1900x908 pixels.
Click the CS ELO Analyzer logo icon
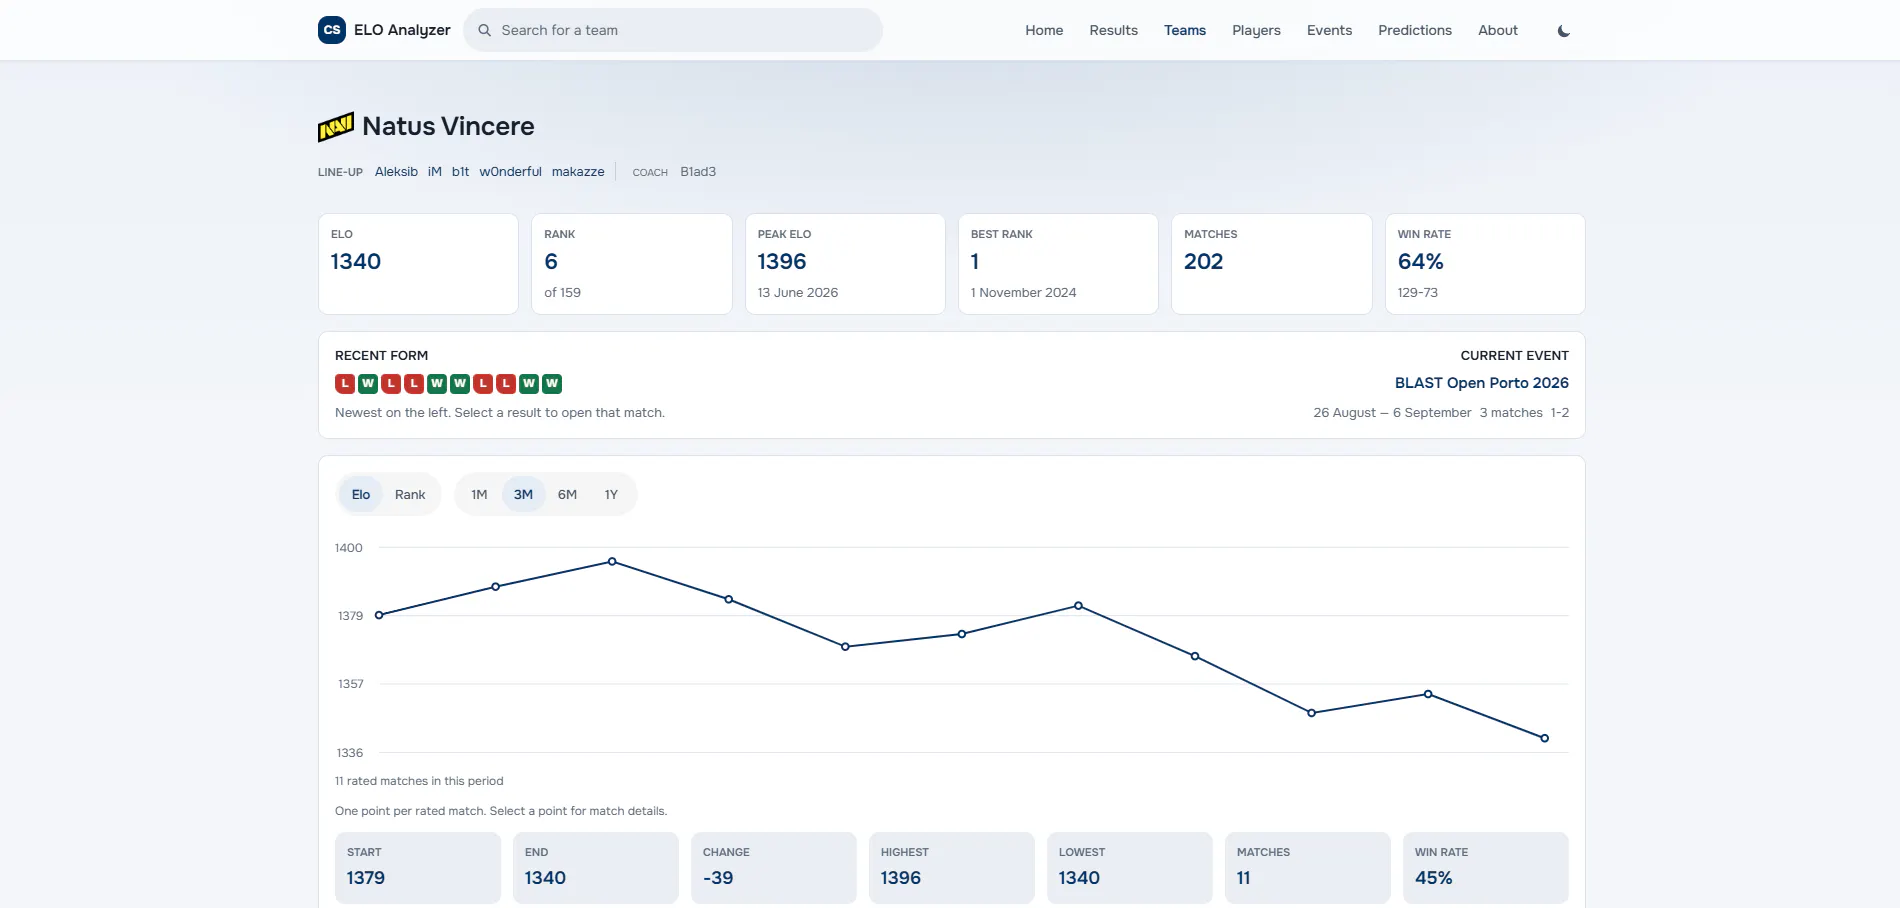pos(332,30)
